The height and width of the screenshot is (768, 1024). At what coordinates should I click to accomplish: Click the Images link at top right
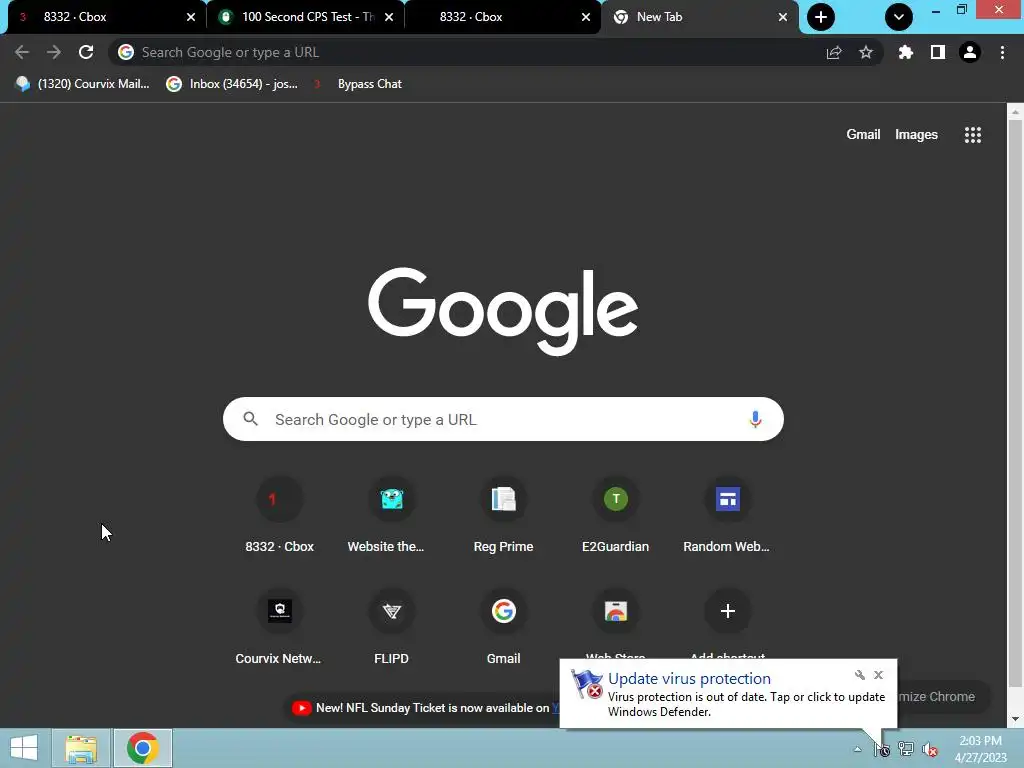pos(916,135)
